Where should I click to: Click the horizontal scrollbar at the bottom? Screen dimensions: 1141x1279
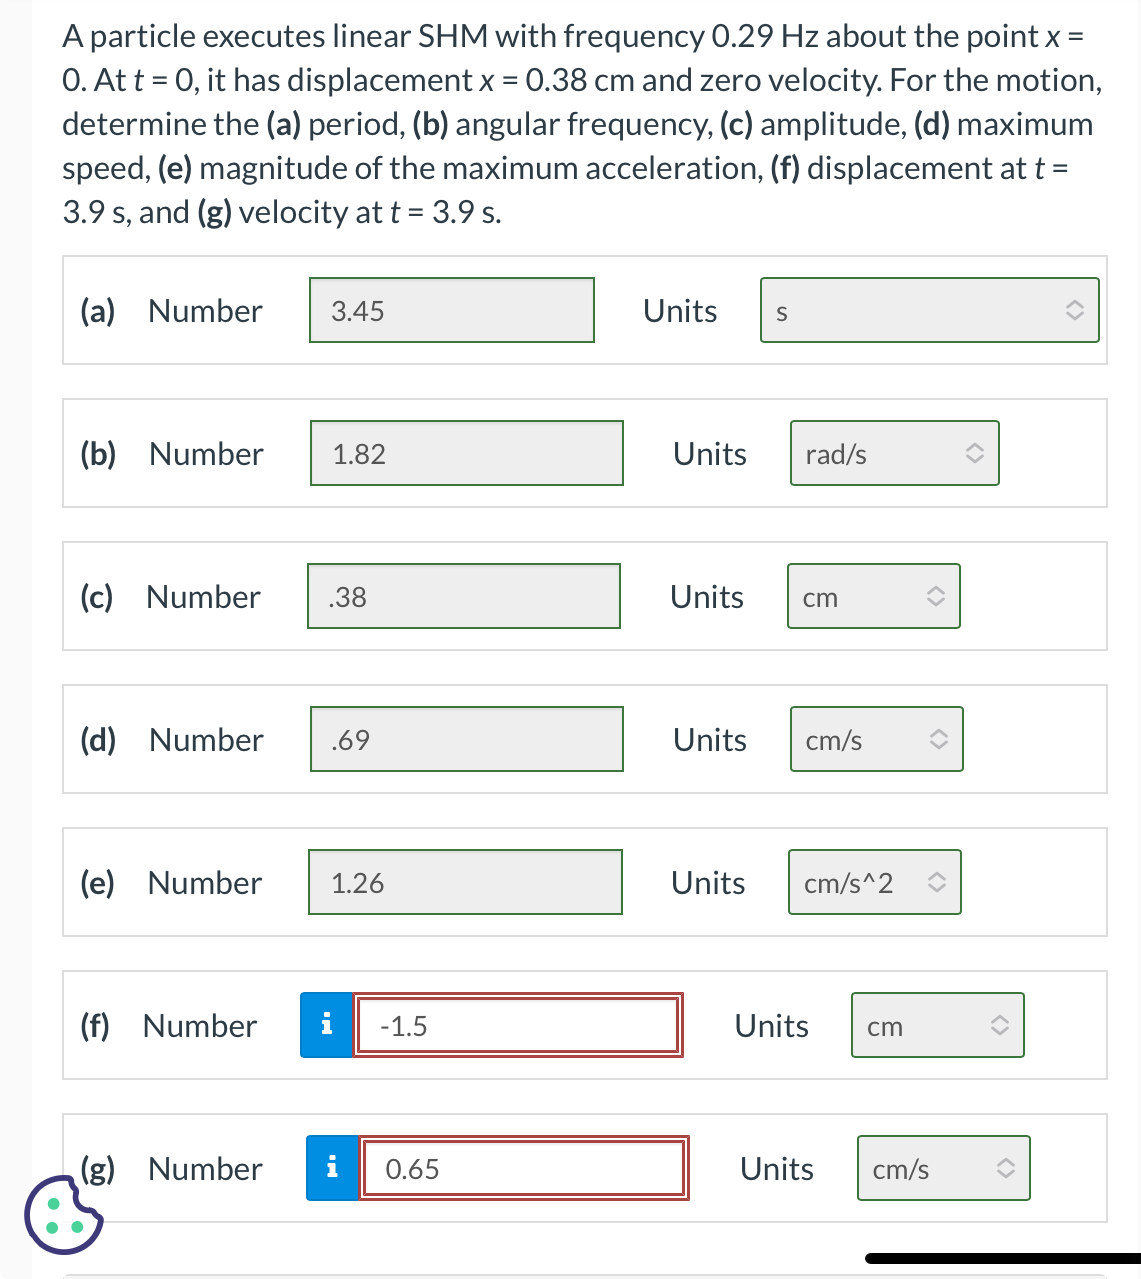coord(1000,1257)
